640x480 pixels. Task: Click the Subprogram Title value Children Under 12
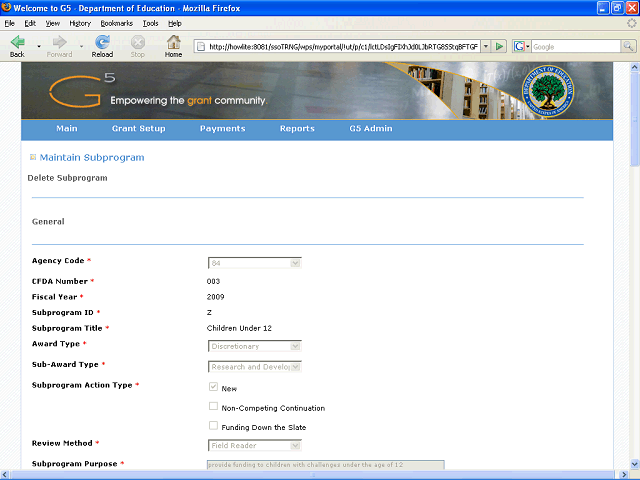[x=239, y=328]
